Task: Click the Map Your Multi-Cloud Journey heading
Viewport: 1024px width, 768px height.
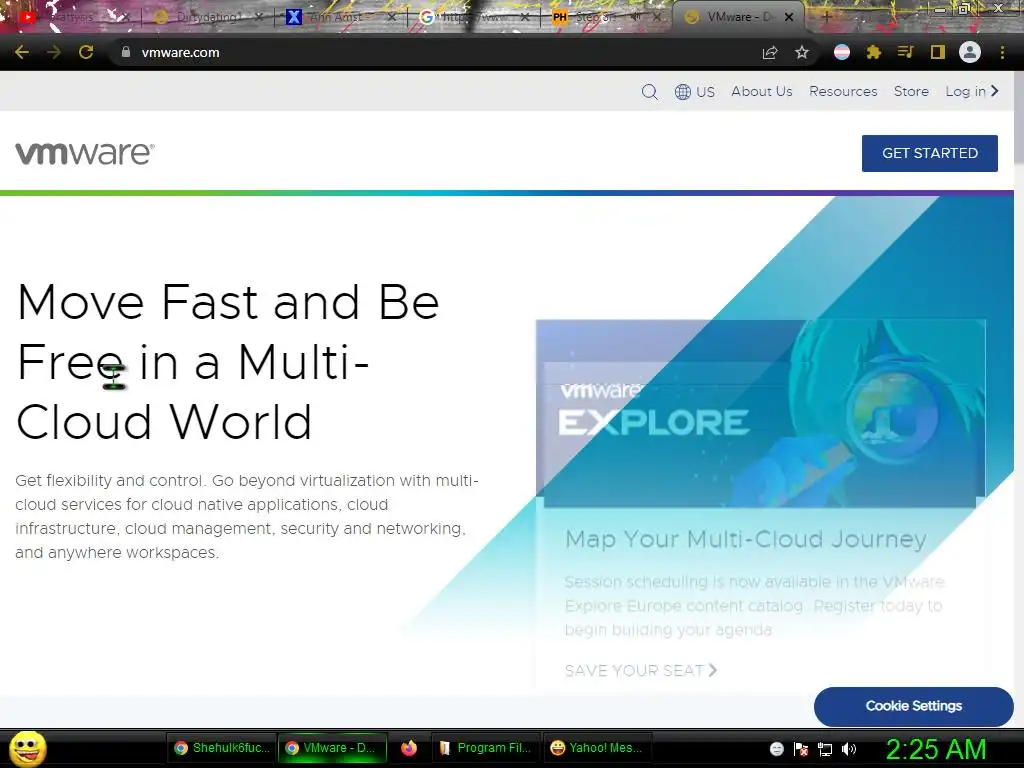Action: pos(746,539)
